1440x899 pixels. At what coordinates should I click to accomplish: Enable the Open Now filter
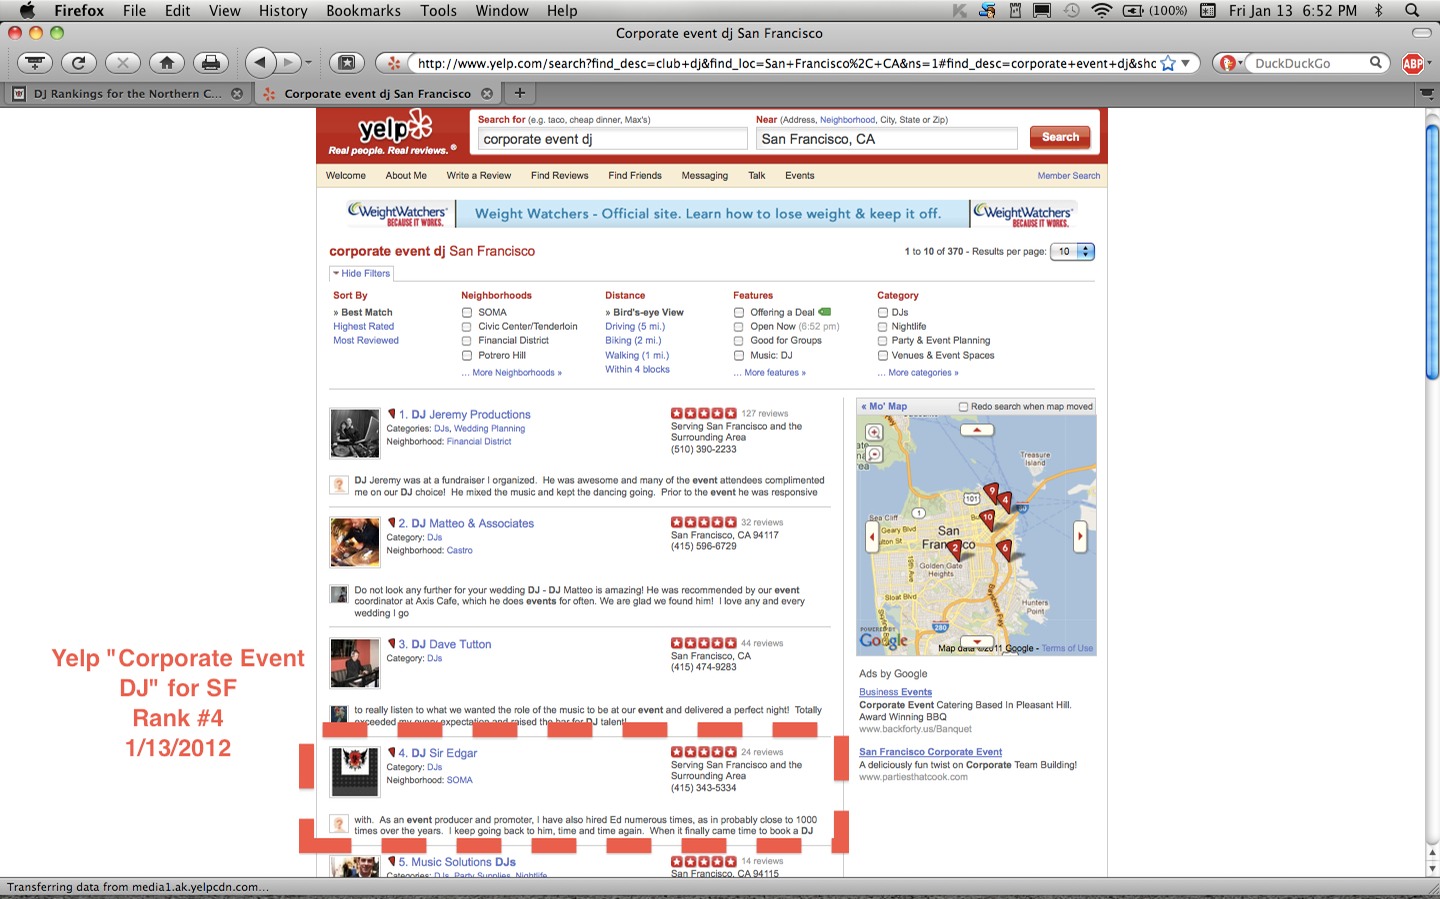(x=739, y=326)
